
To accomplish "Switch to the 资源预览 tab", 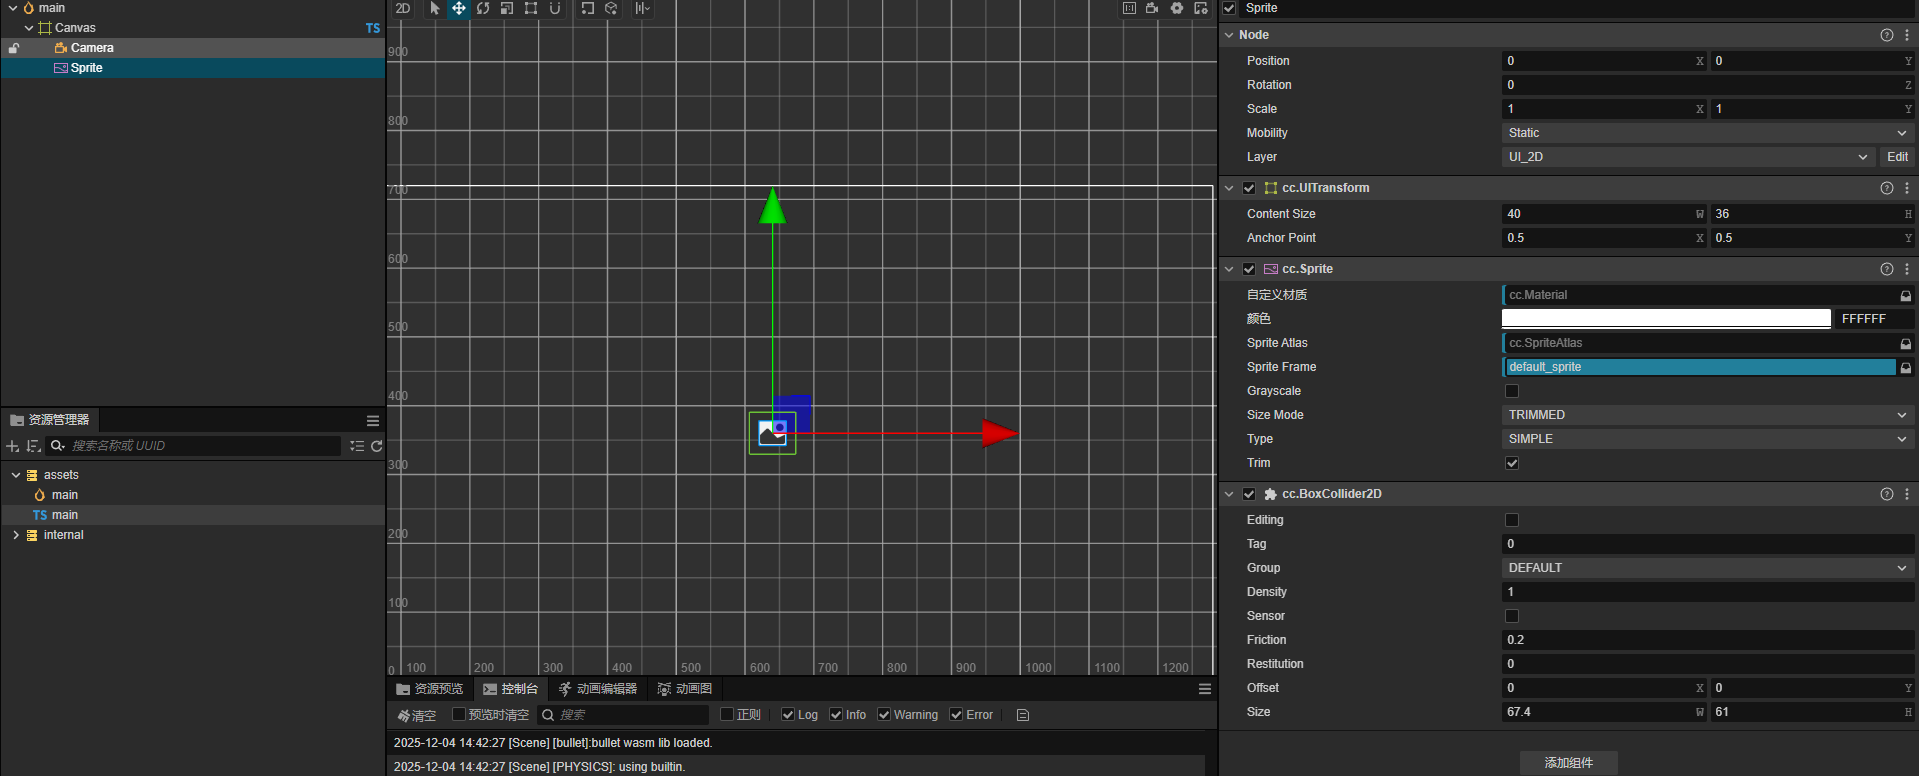I will 430,689.
